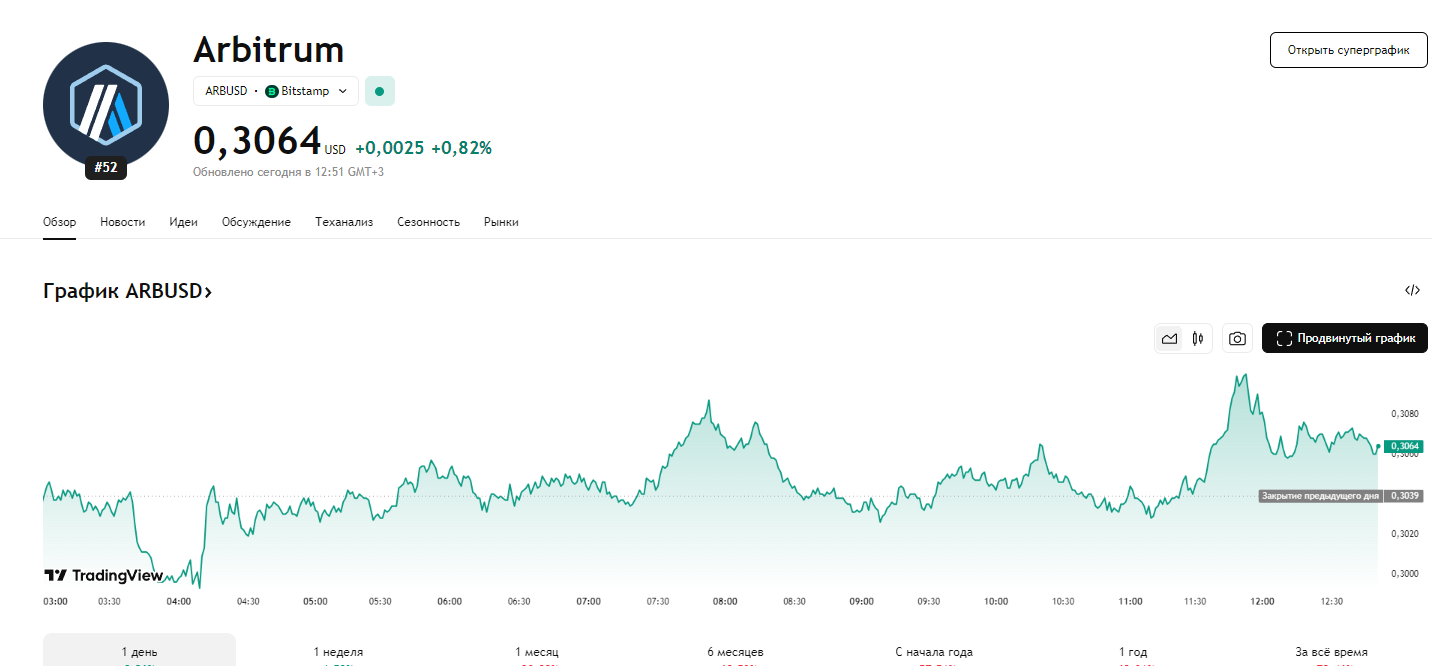Screen dimensions: 1432x666
Task: Open the ARBUSD Bitstamp symbol dropdown
Action: click(x=276, y=91)
